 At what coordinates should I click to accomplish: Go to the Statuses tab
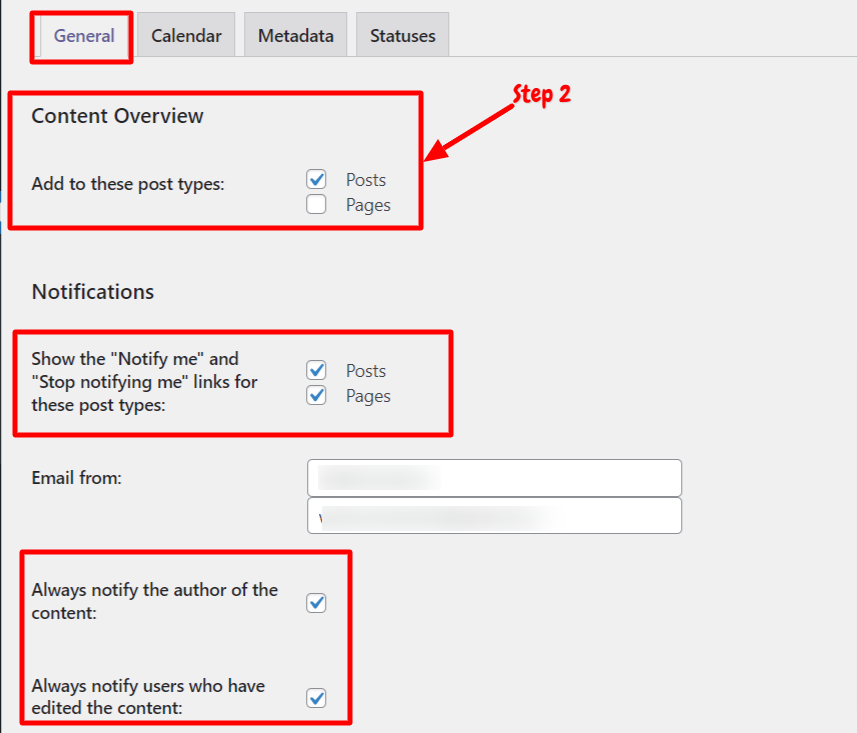(403, 36)
